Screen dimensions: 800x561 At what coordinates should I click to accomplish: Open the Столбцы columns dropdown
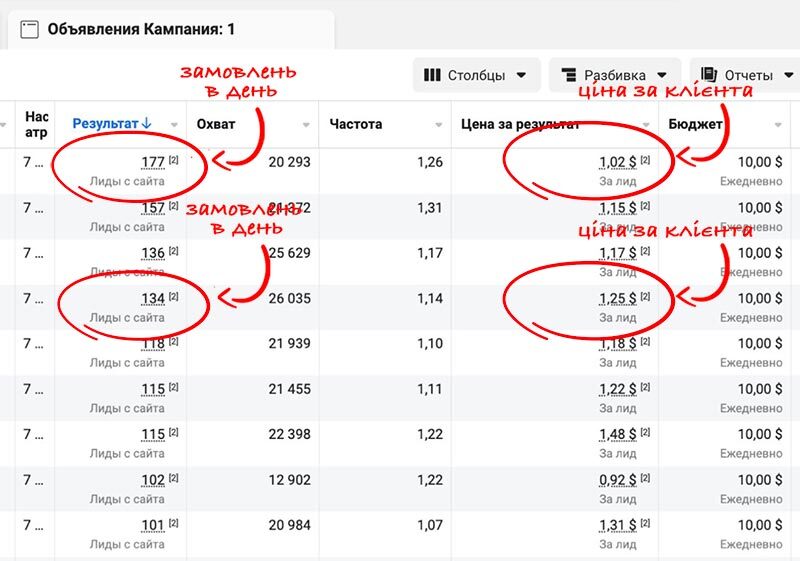476,75
